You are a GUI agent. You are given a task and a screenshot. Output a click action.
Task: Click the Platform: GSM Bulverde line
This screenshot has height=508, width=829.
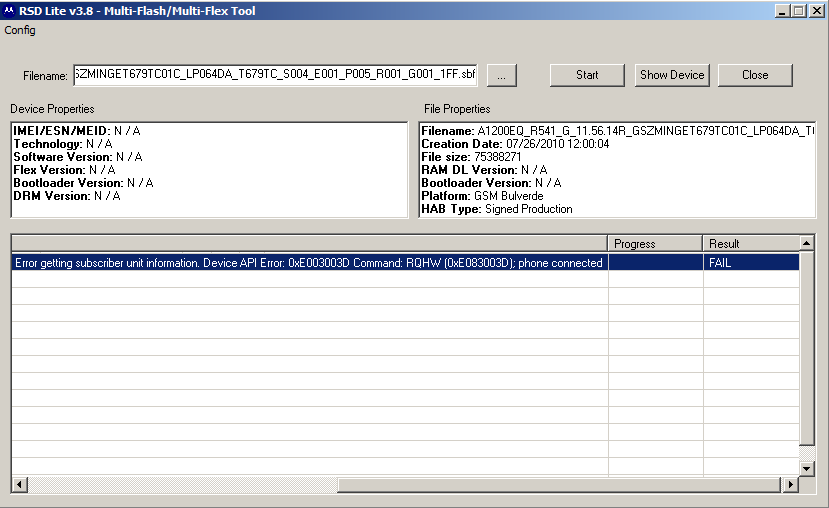tap(482, 196)
